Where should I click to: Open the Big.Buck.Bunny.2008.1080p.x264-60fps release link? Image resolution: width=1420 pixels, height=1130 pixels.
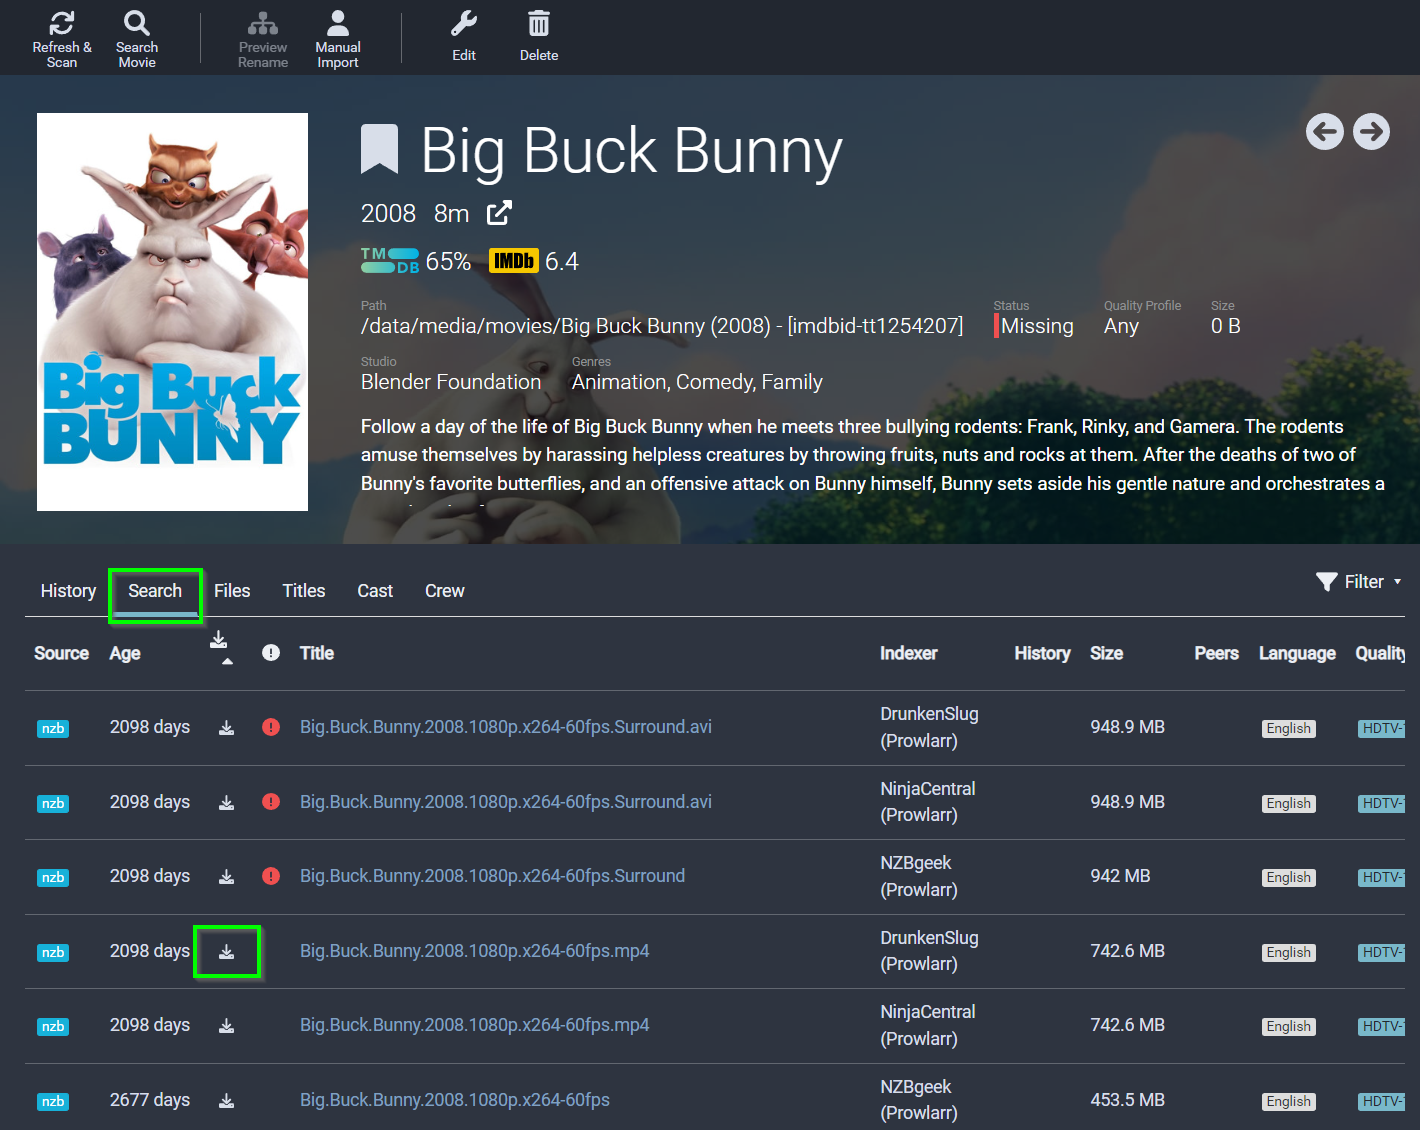point(455,1100)
